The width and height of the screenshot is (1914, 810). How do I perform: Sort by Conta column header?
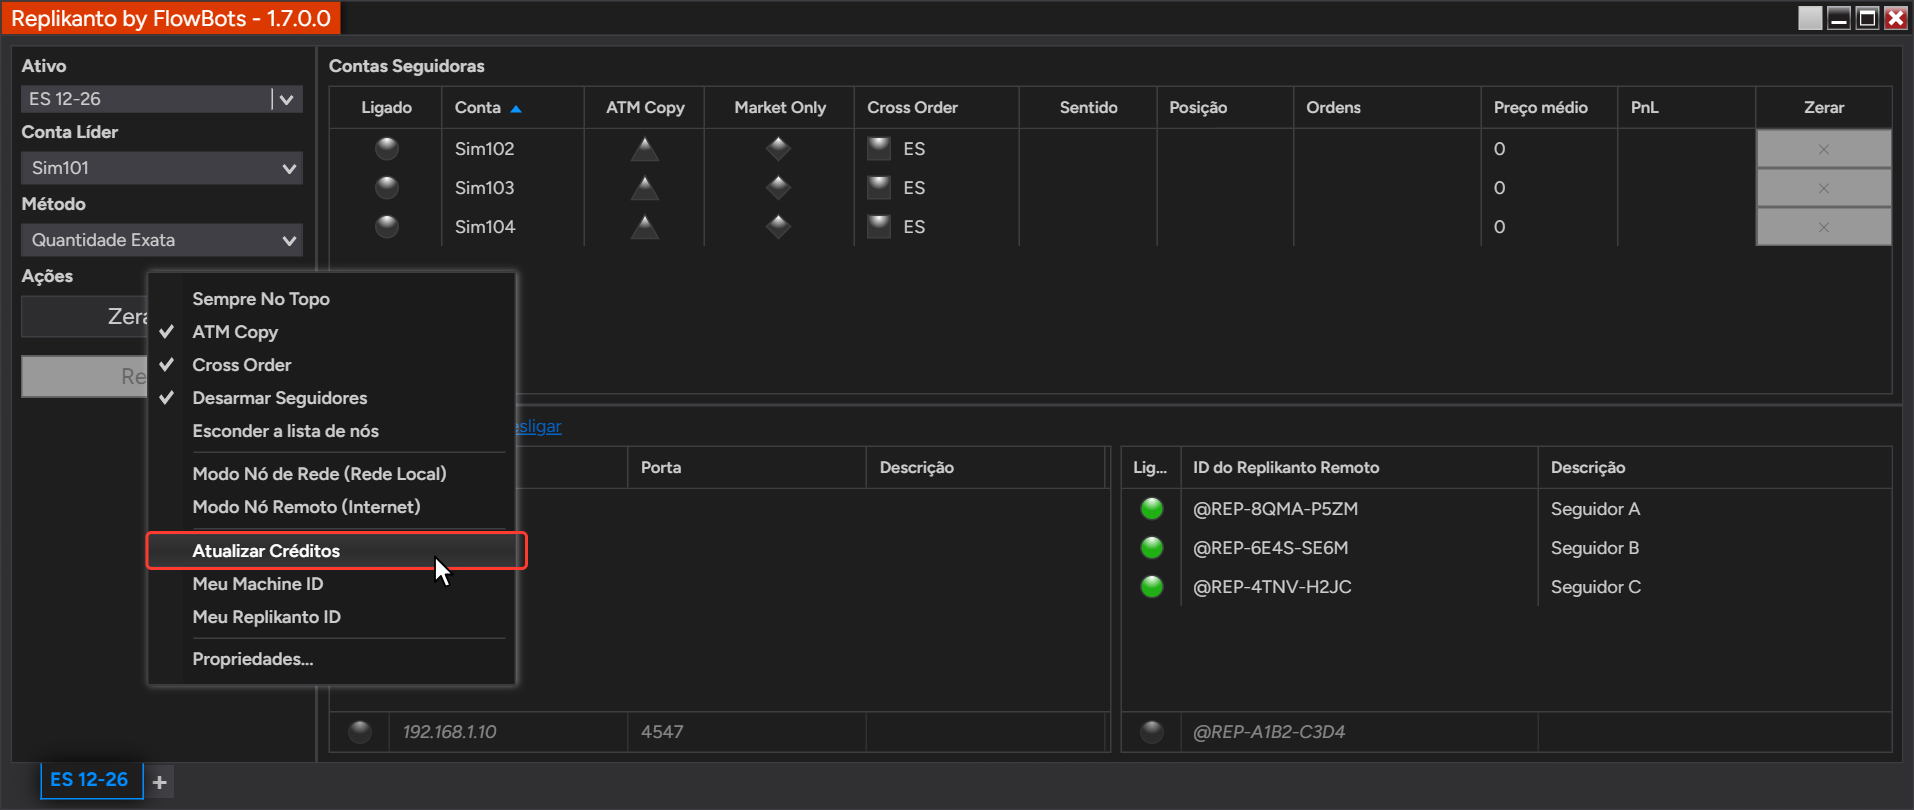[512, 108]
